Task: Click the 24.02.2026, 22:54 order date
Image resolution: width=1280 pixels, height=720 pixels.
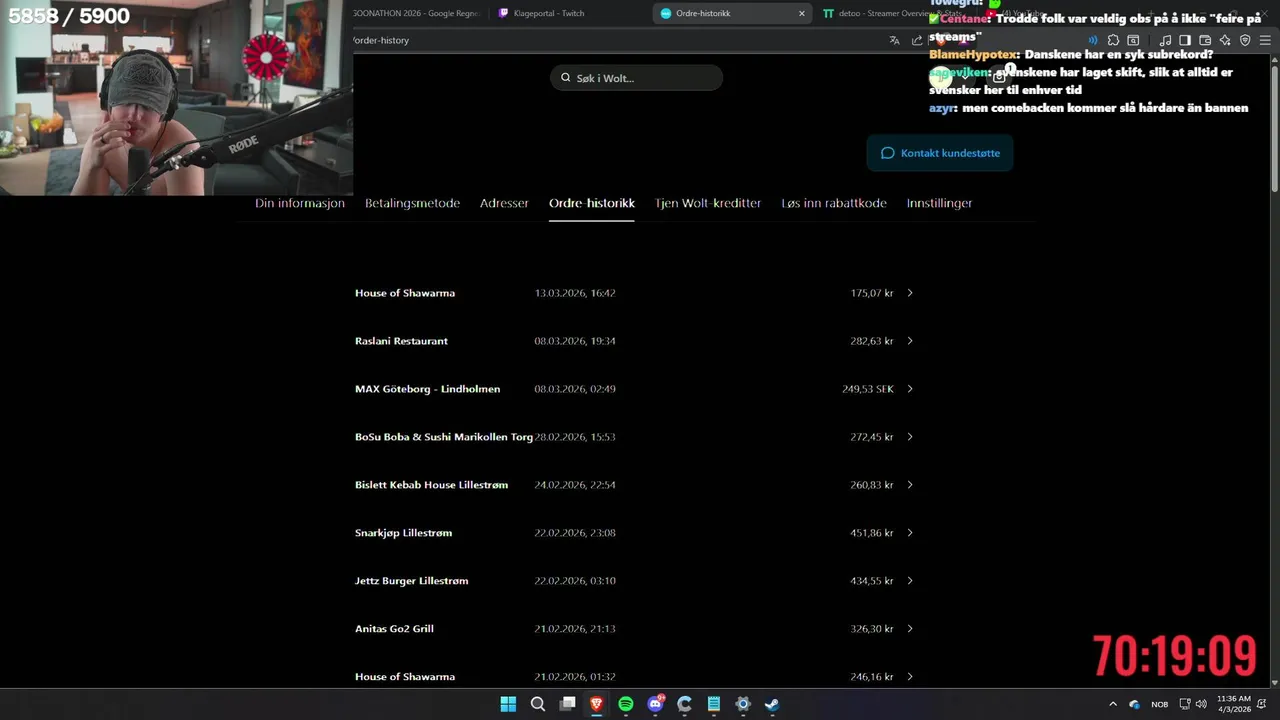Action: [575, 485]
